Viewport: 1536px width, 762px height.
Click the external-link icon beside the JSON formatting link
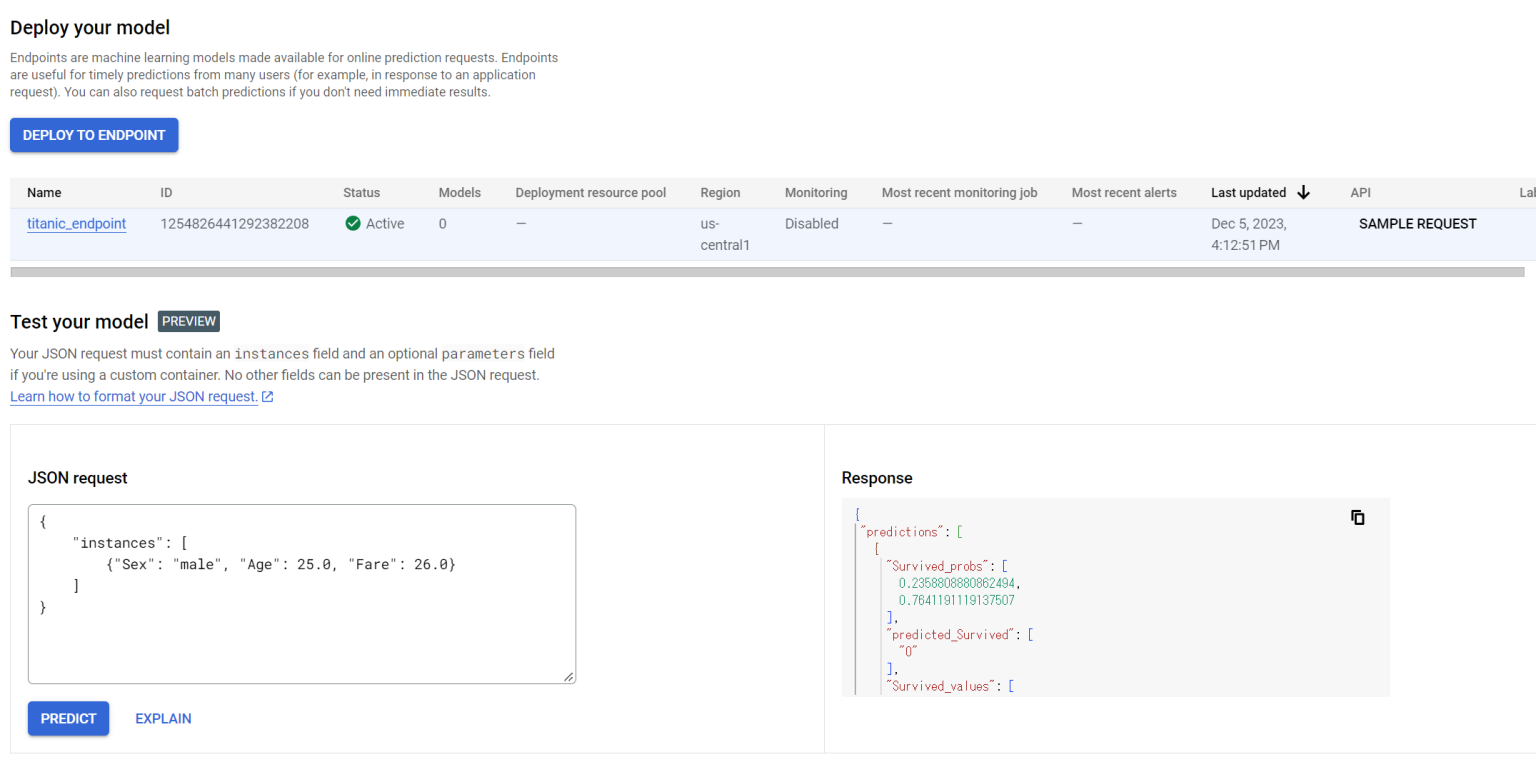pos(265,396)
